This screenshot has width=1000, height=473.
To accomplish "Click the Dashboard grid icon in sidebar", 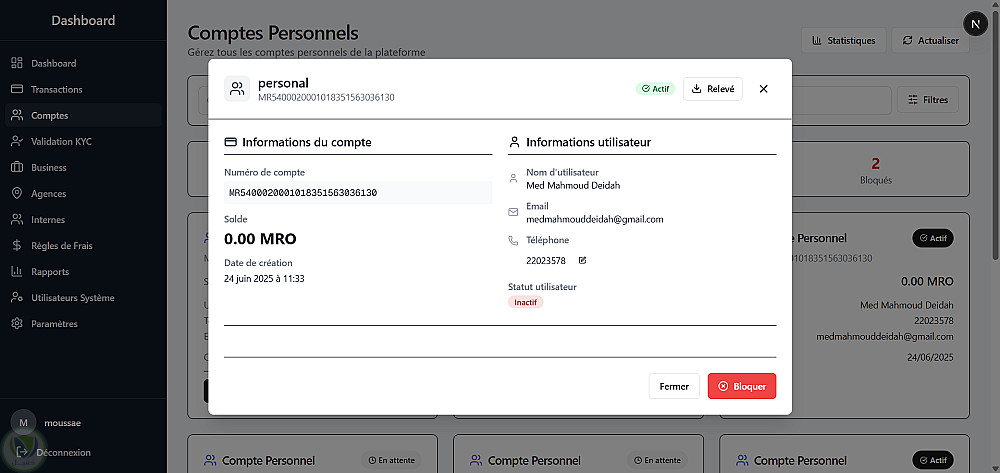I will 17,63.
